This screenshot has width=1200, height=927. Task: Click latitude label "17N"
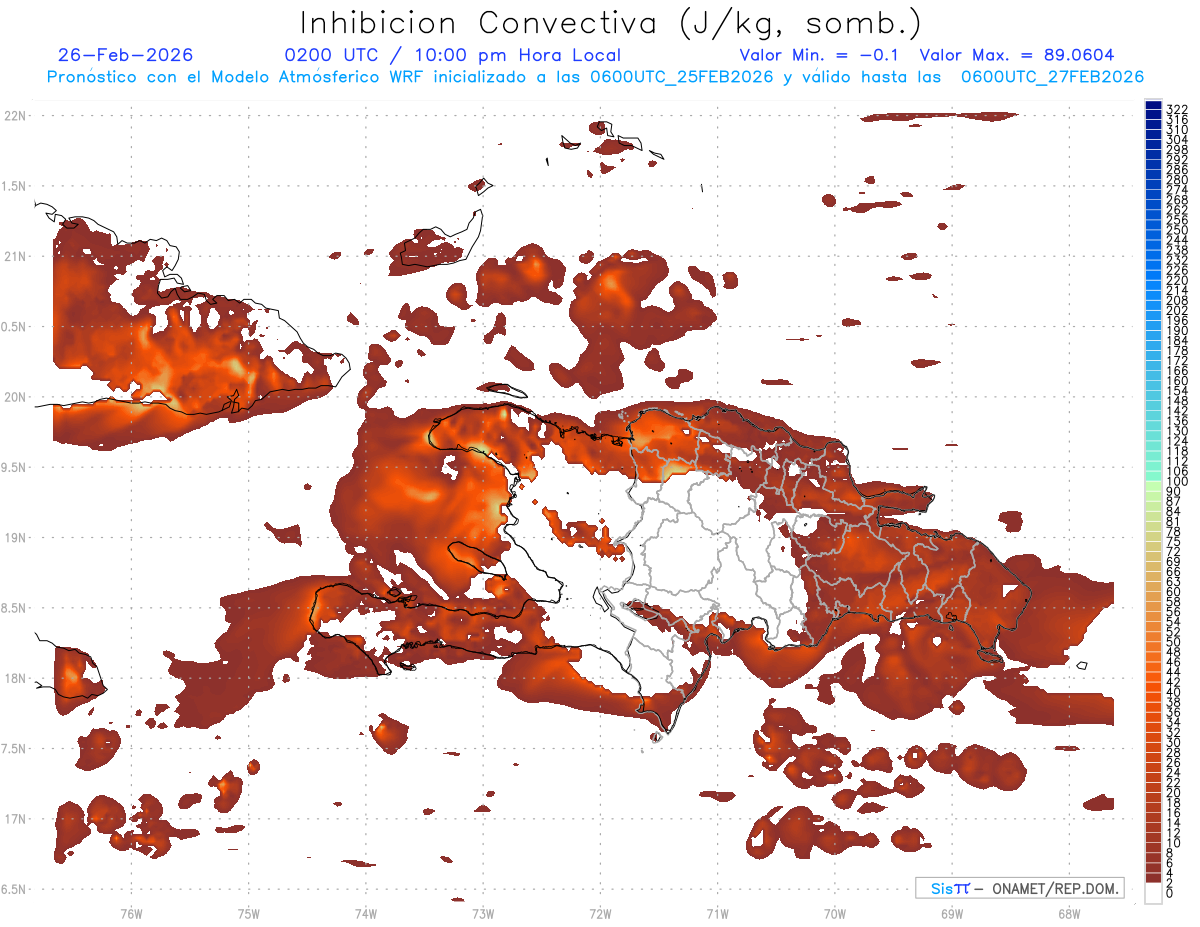click(15, 819)
